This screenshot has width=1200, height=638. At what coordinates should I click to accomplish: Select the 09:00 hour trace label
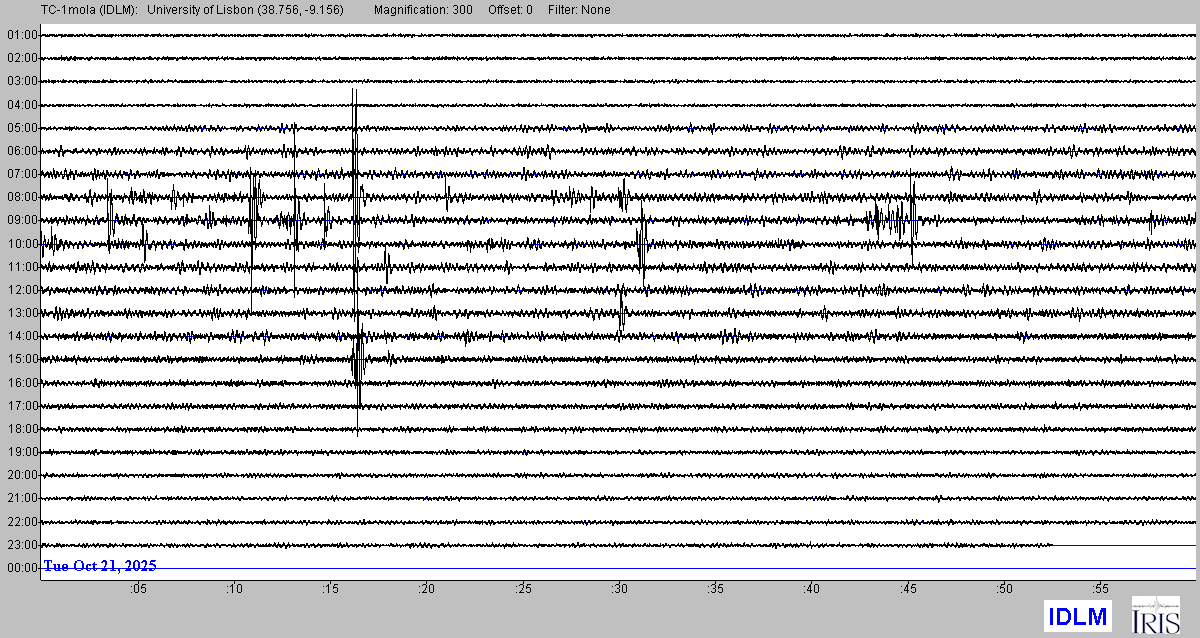point(21,220)
